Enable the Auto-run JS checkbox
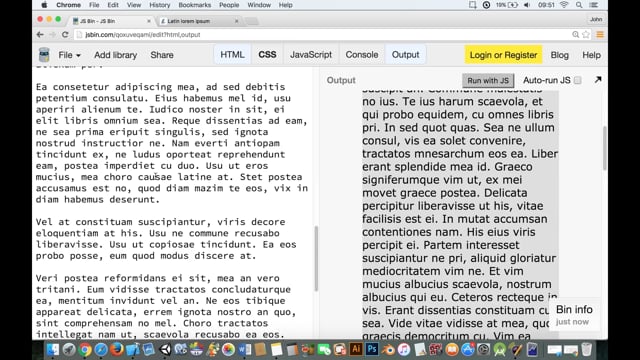 [x=578, y=80]
